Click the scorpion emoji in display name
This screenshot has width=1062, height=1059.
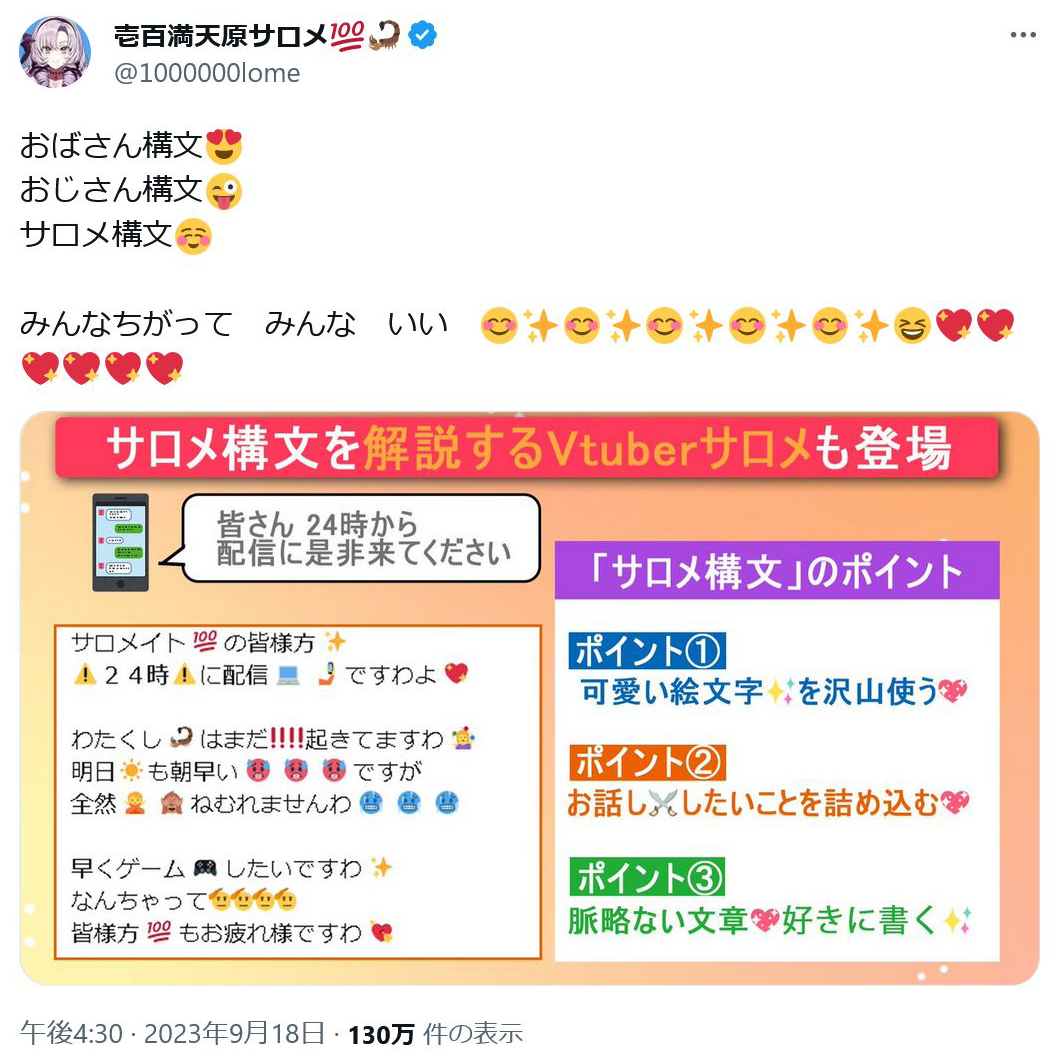384,35
